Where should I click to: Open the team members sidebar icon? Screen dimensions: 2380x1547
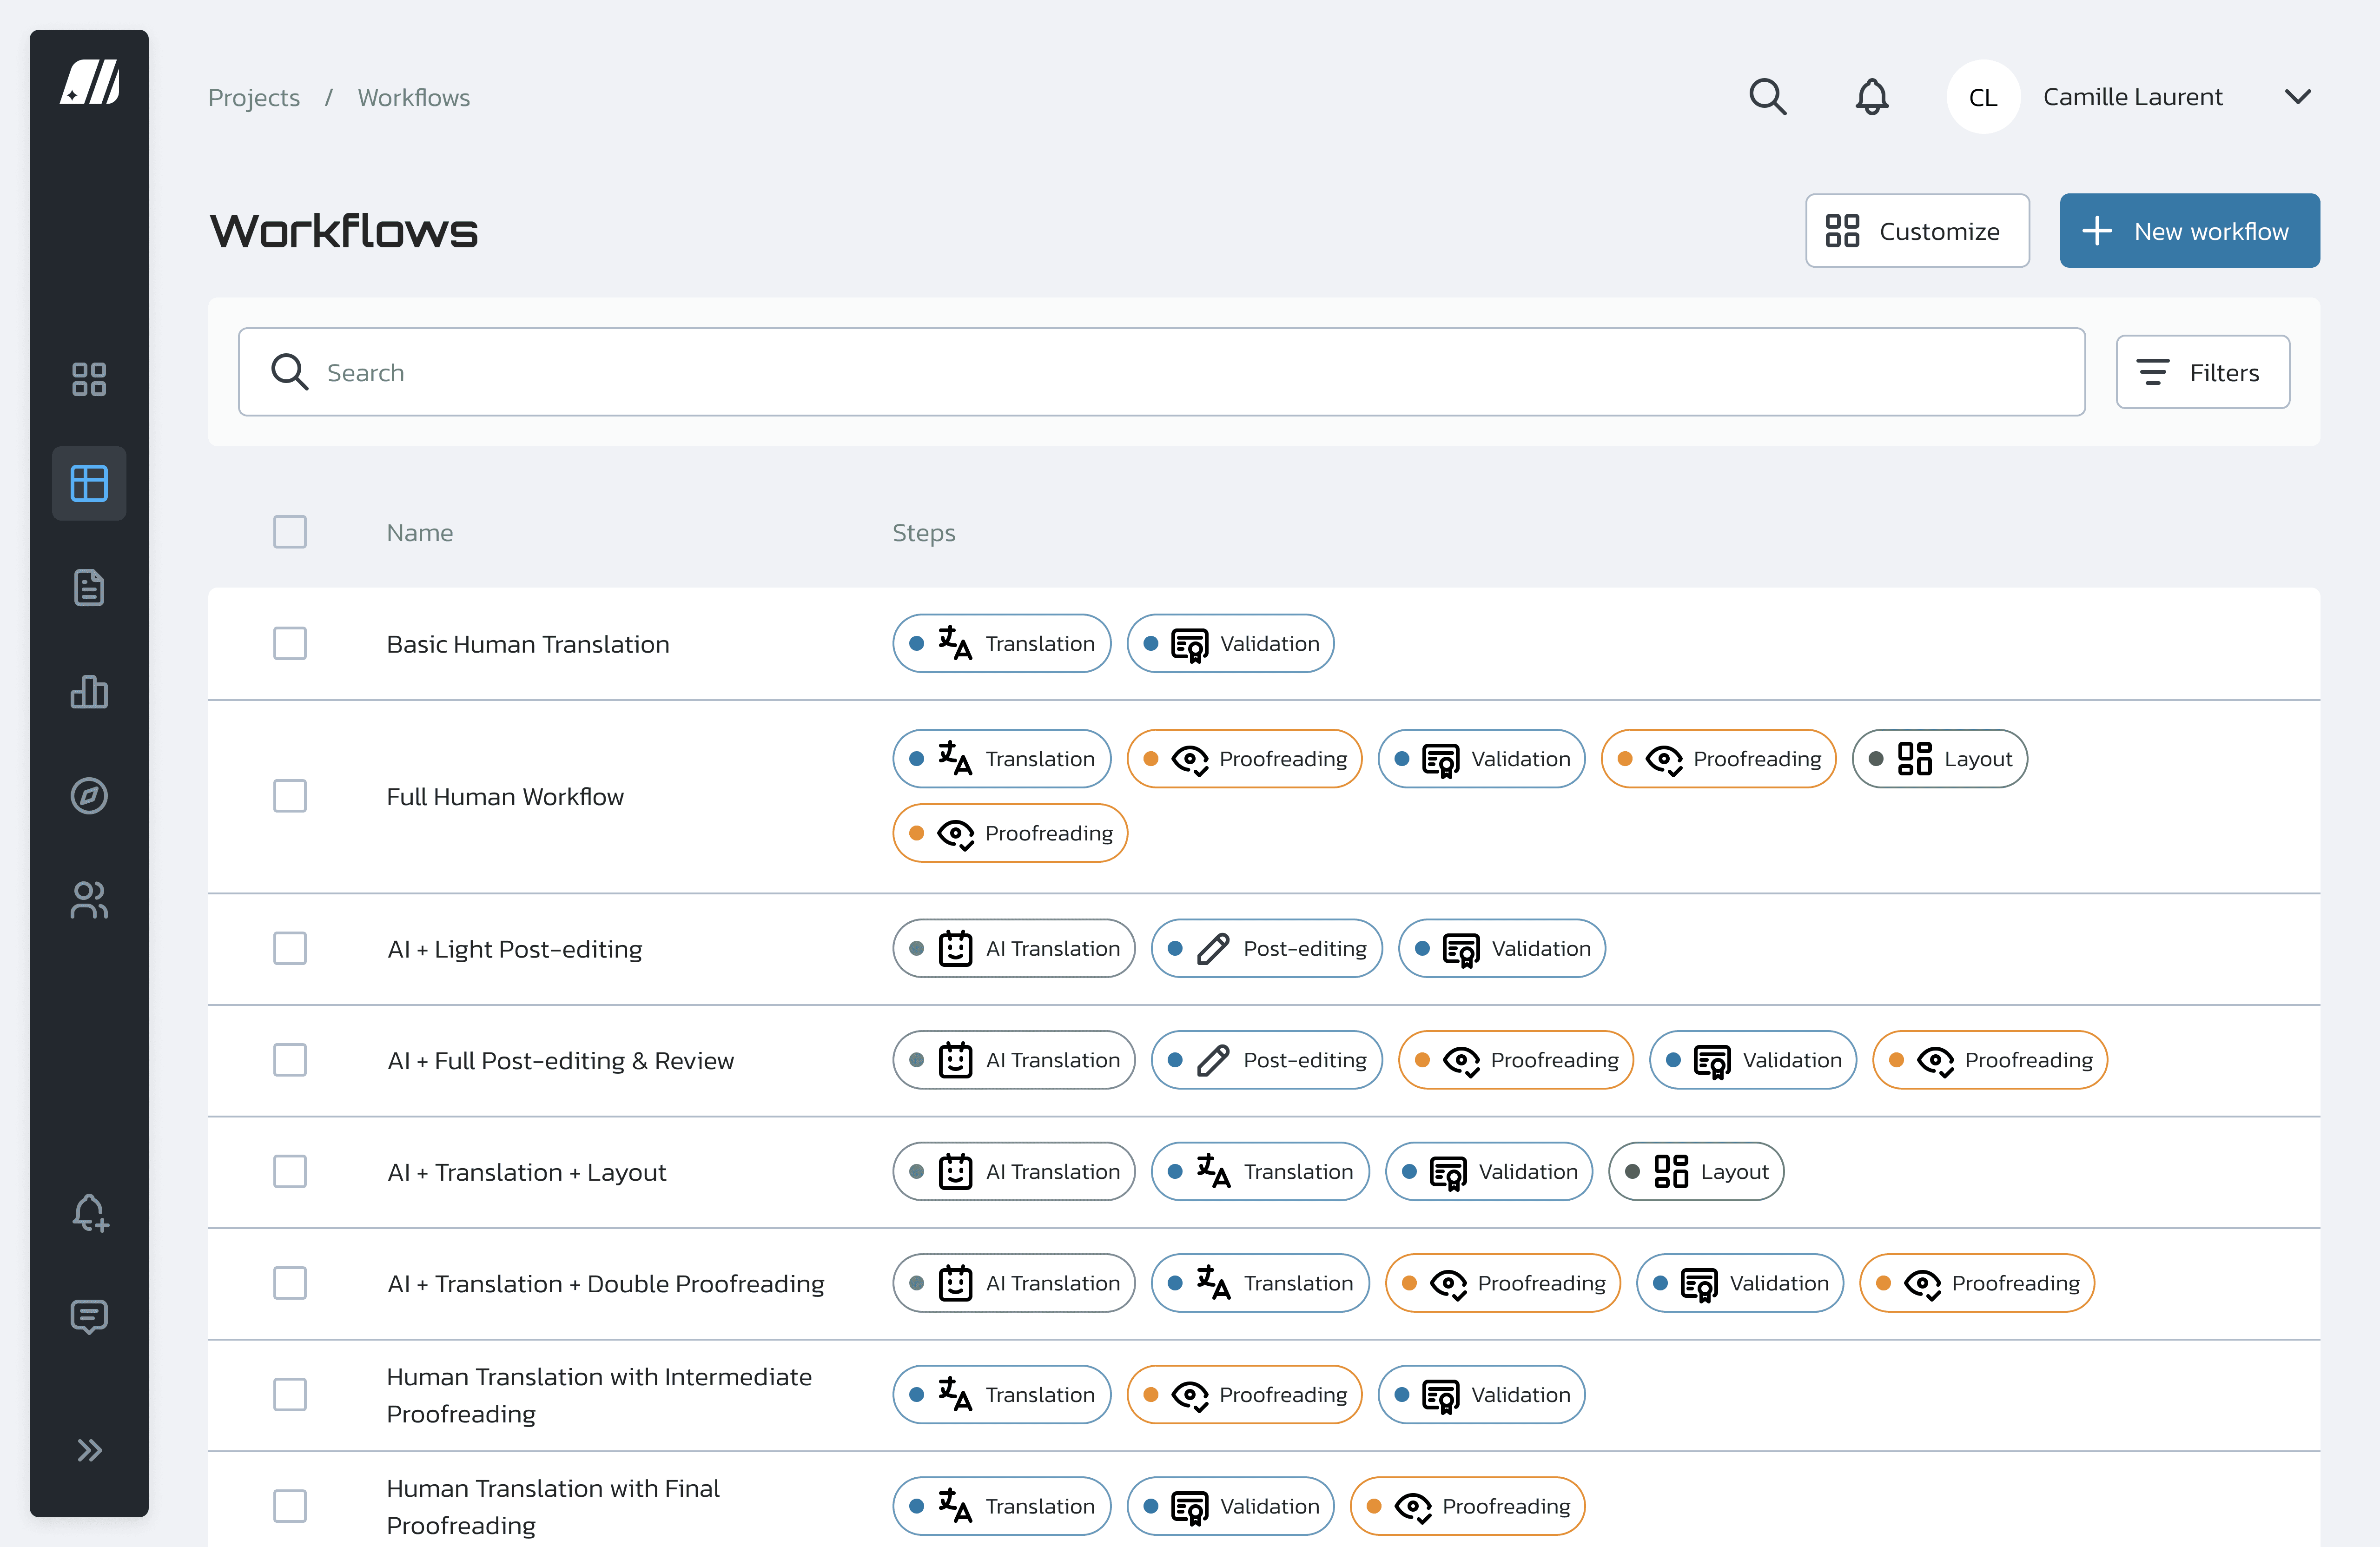(89, 900)
